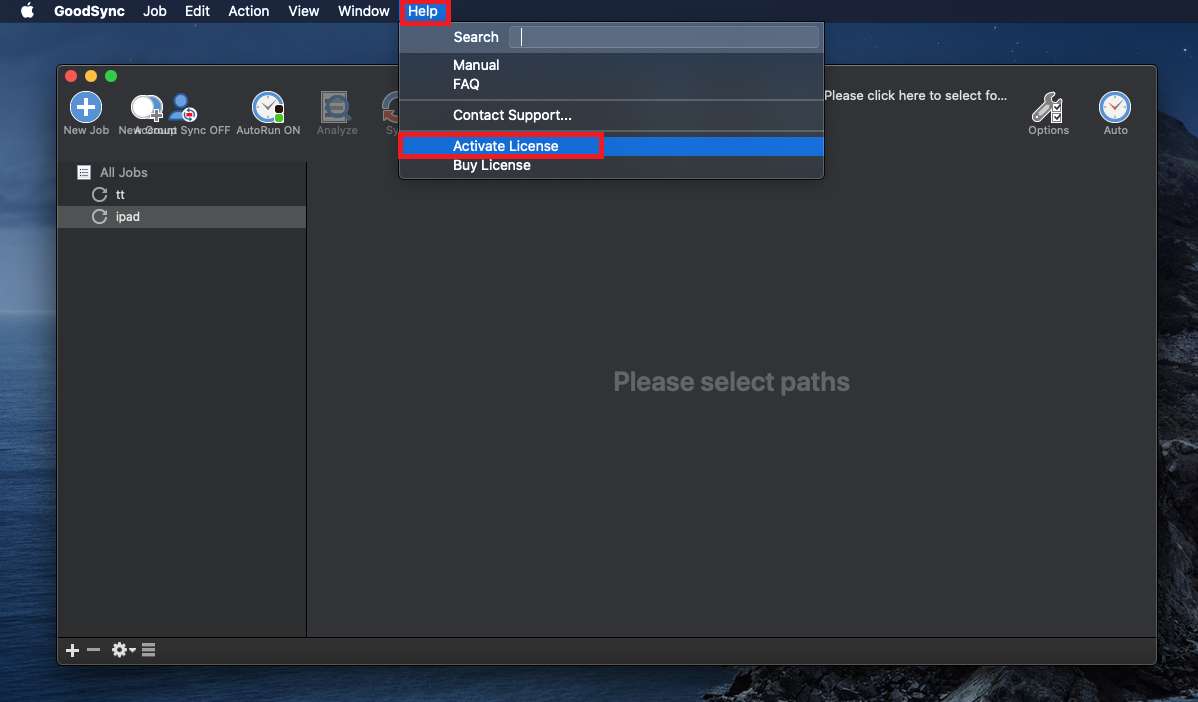
Task: Open Options wrench icon
Action: (x=1048, y=108)
